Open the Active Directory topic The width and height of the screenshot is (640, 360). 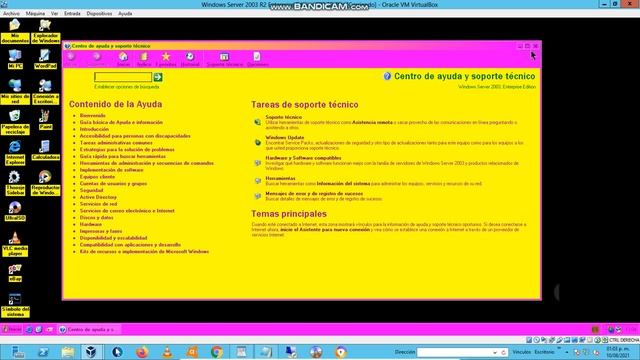[98, 197]
